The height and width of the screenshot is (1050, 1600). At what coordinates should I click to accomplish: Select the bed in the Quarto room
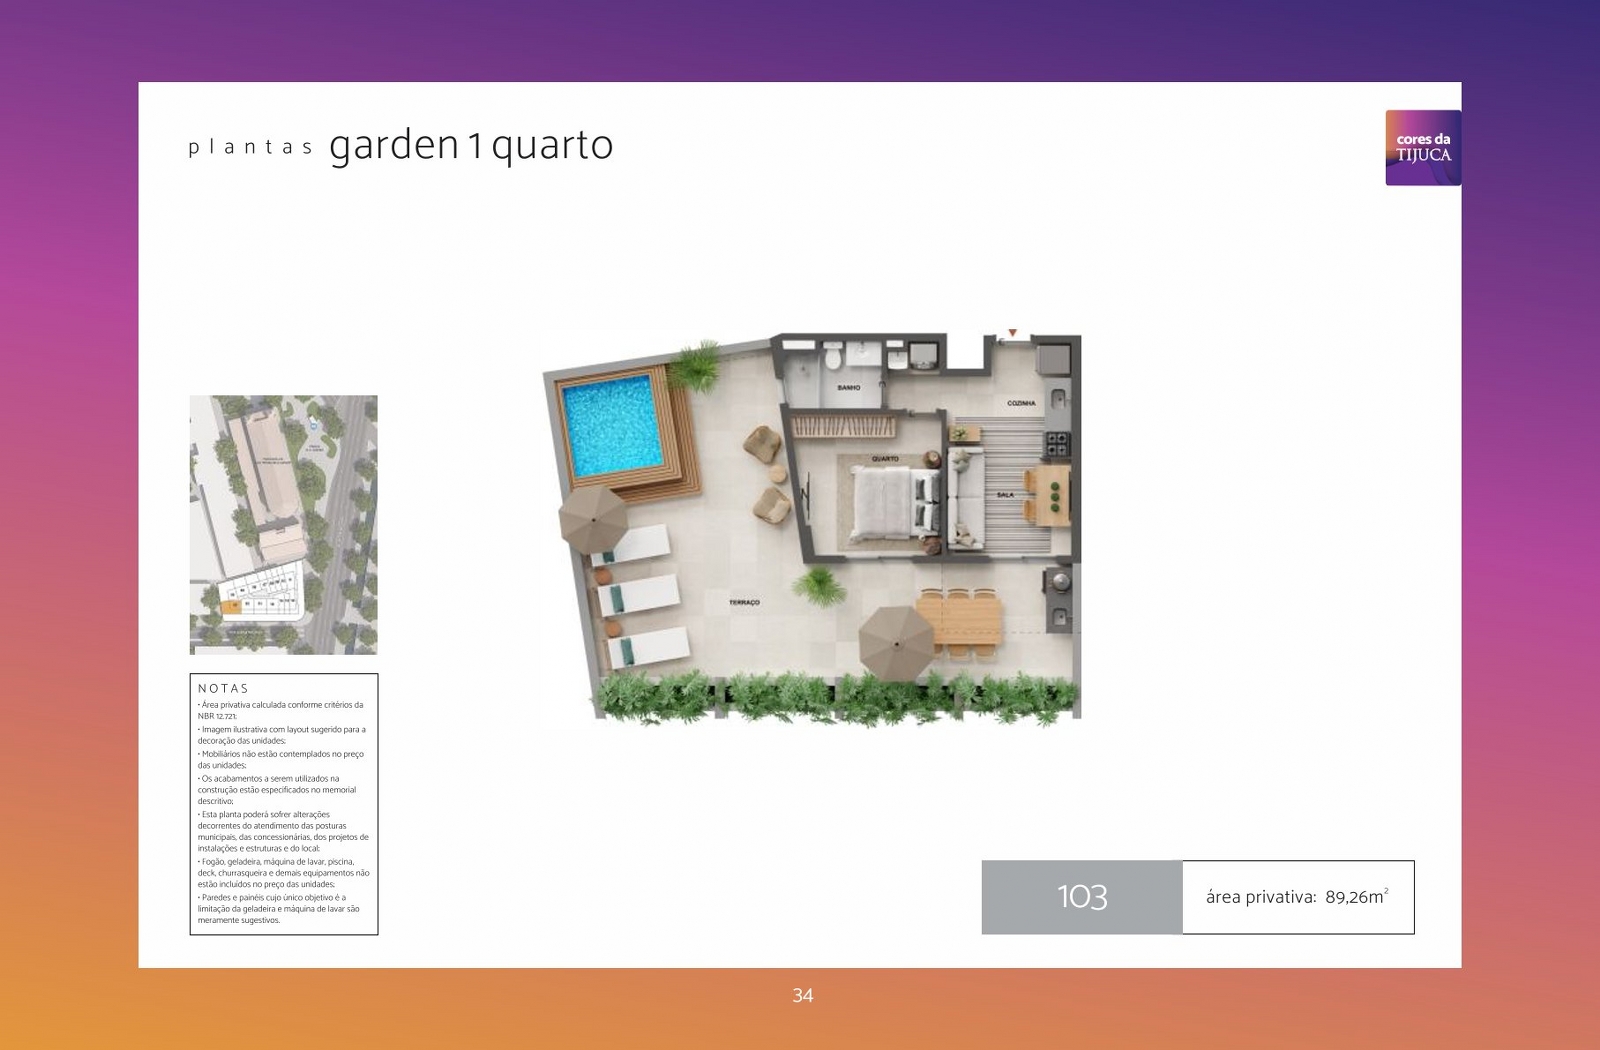click(x=895, y=505)
